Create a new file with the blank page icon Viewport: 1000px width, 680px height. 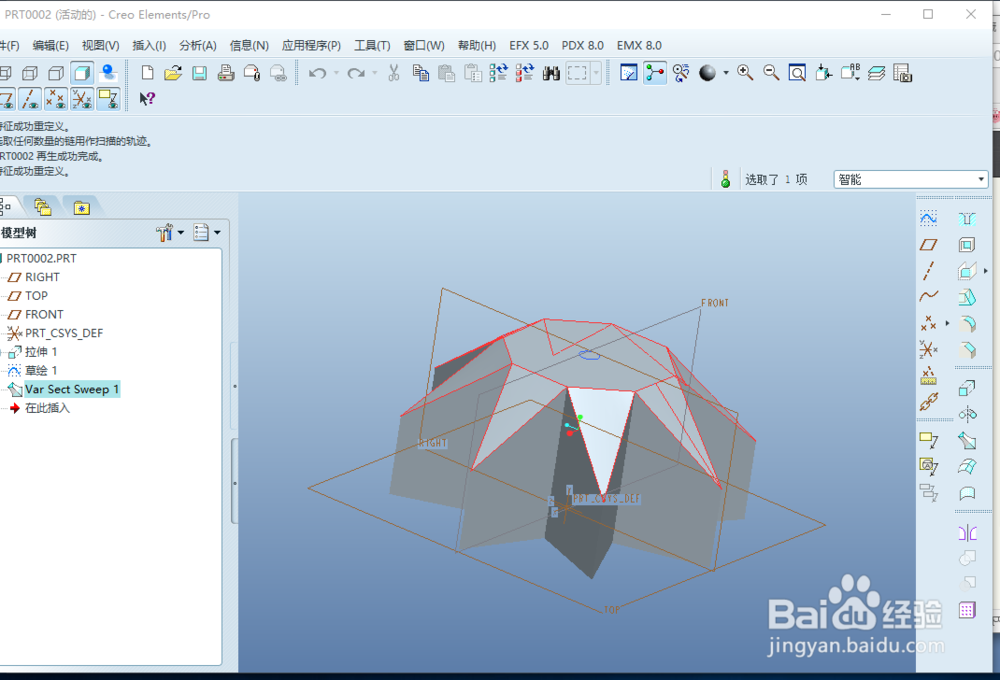coord(147,73)
